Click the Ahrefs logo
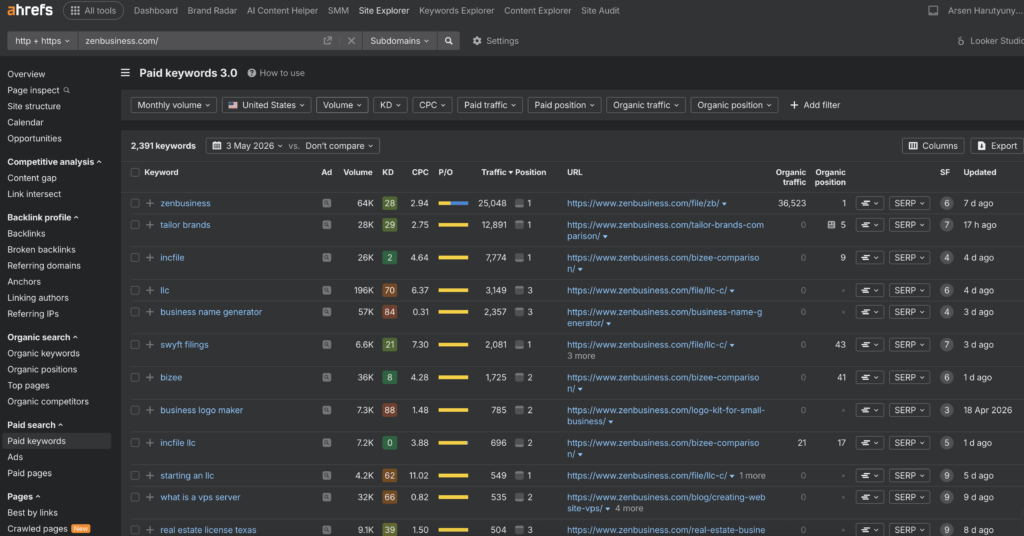1024x536 pixels. (x=30, y=10)
